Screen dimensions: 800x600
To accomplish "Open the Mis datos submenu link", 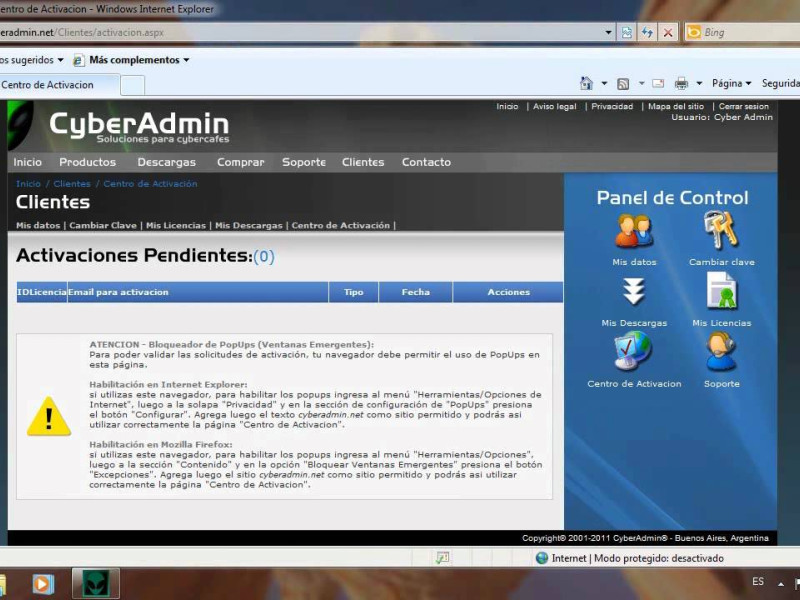I will coord(38,226).
